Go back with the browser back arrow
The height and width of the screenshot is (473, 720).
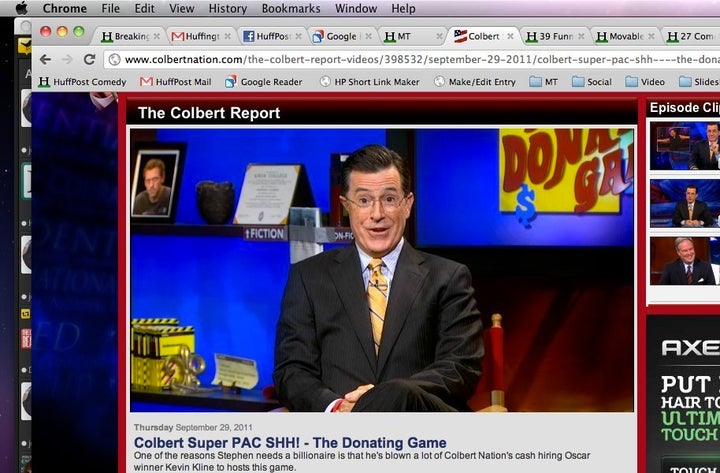[45, 59]
